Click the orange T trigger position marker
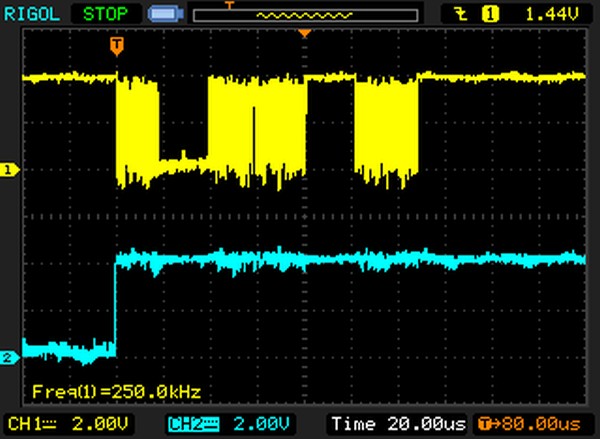 117,45
